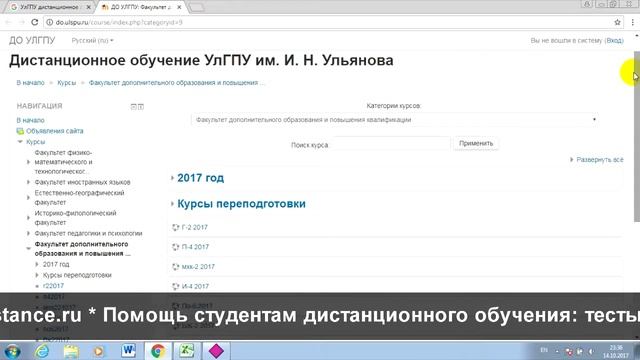Image resolution: width=640 pixels, height=360 pixels.
Task: Click the Поиск курса search field
Action: [391, 144]
